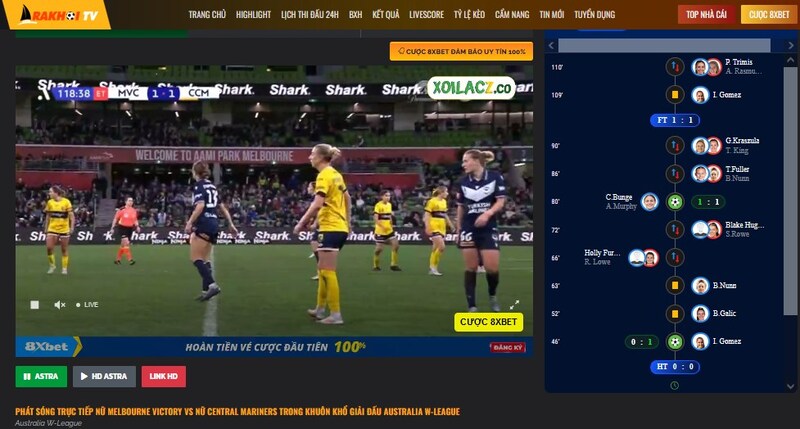This screenshot has width=800, height=429.
Task: Switch to the HD ASTRA stream
Action: pyautogui.click(x=104, y=376)
